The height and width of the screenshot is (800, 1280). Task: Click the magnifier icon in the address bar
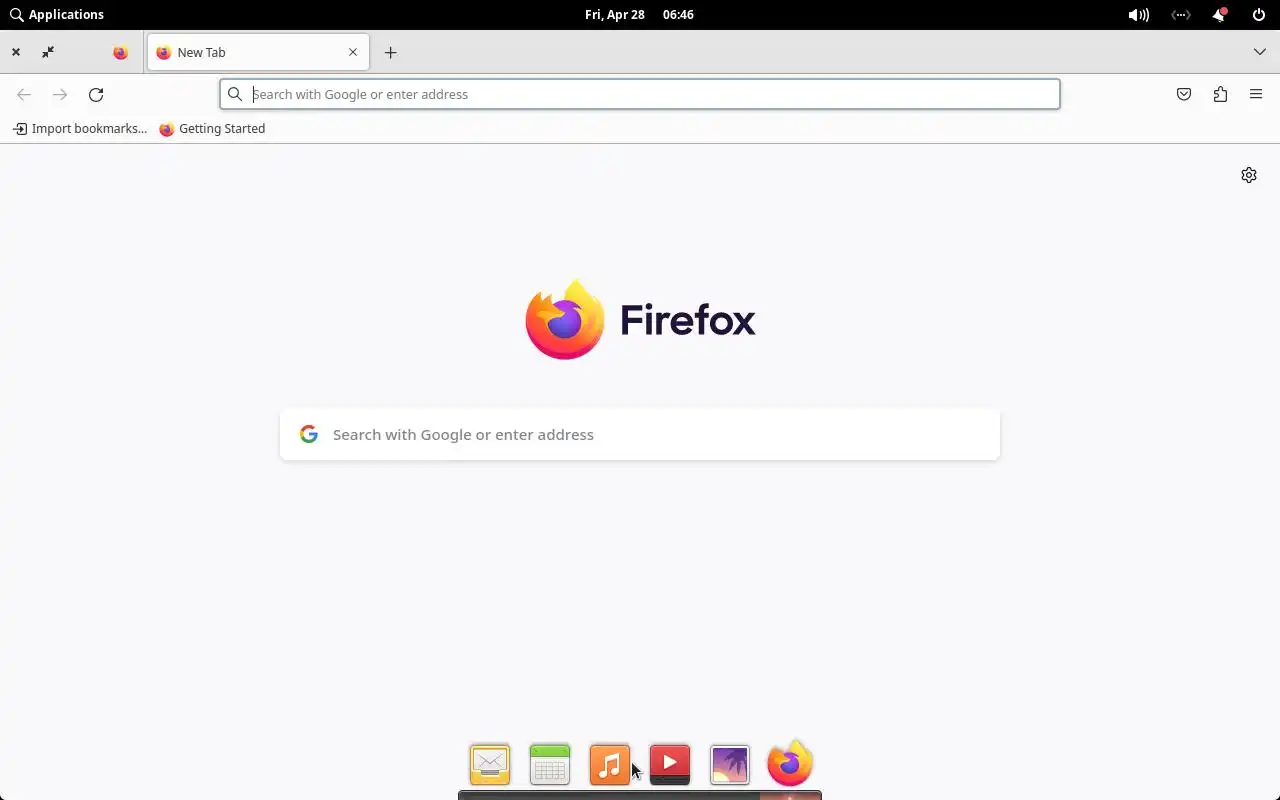coord(235,94)
